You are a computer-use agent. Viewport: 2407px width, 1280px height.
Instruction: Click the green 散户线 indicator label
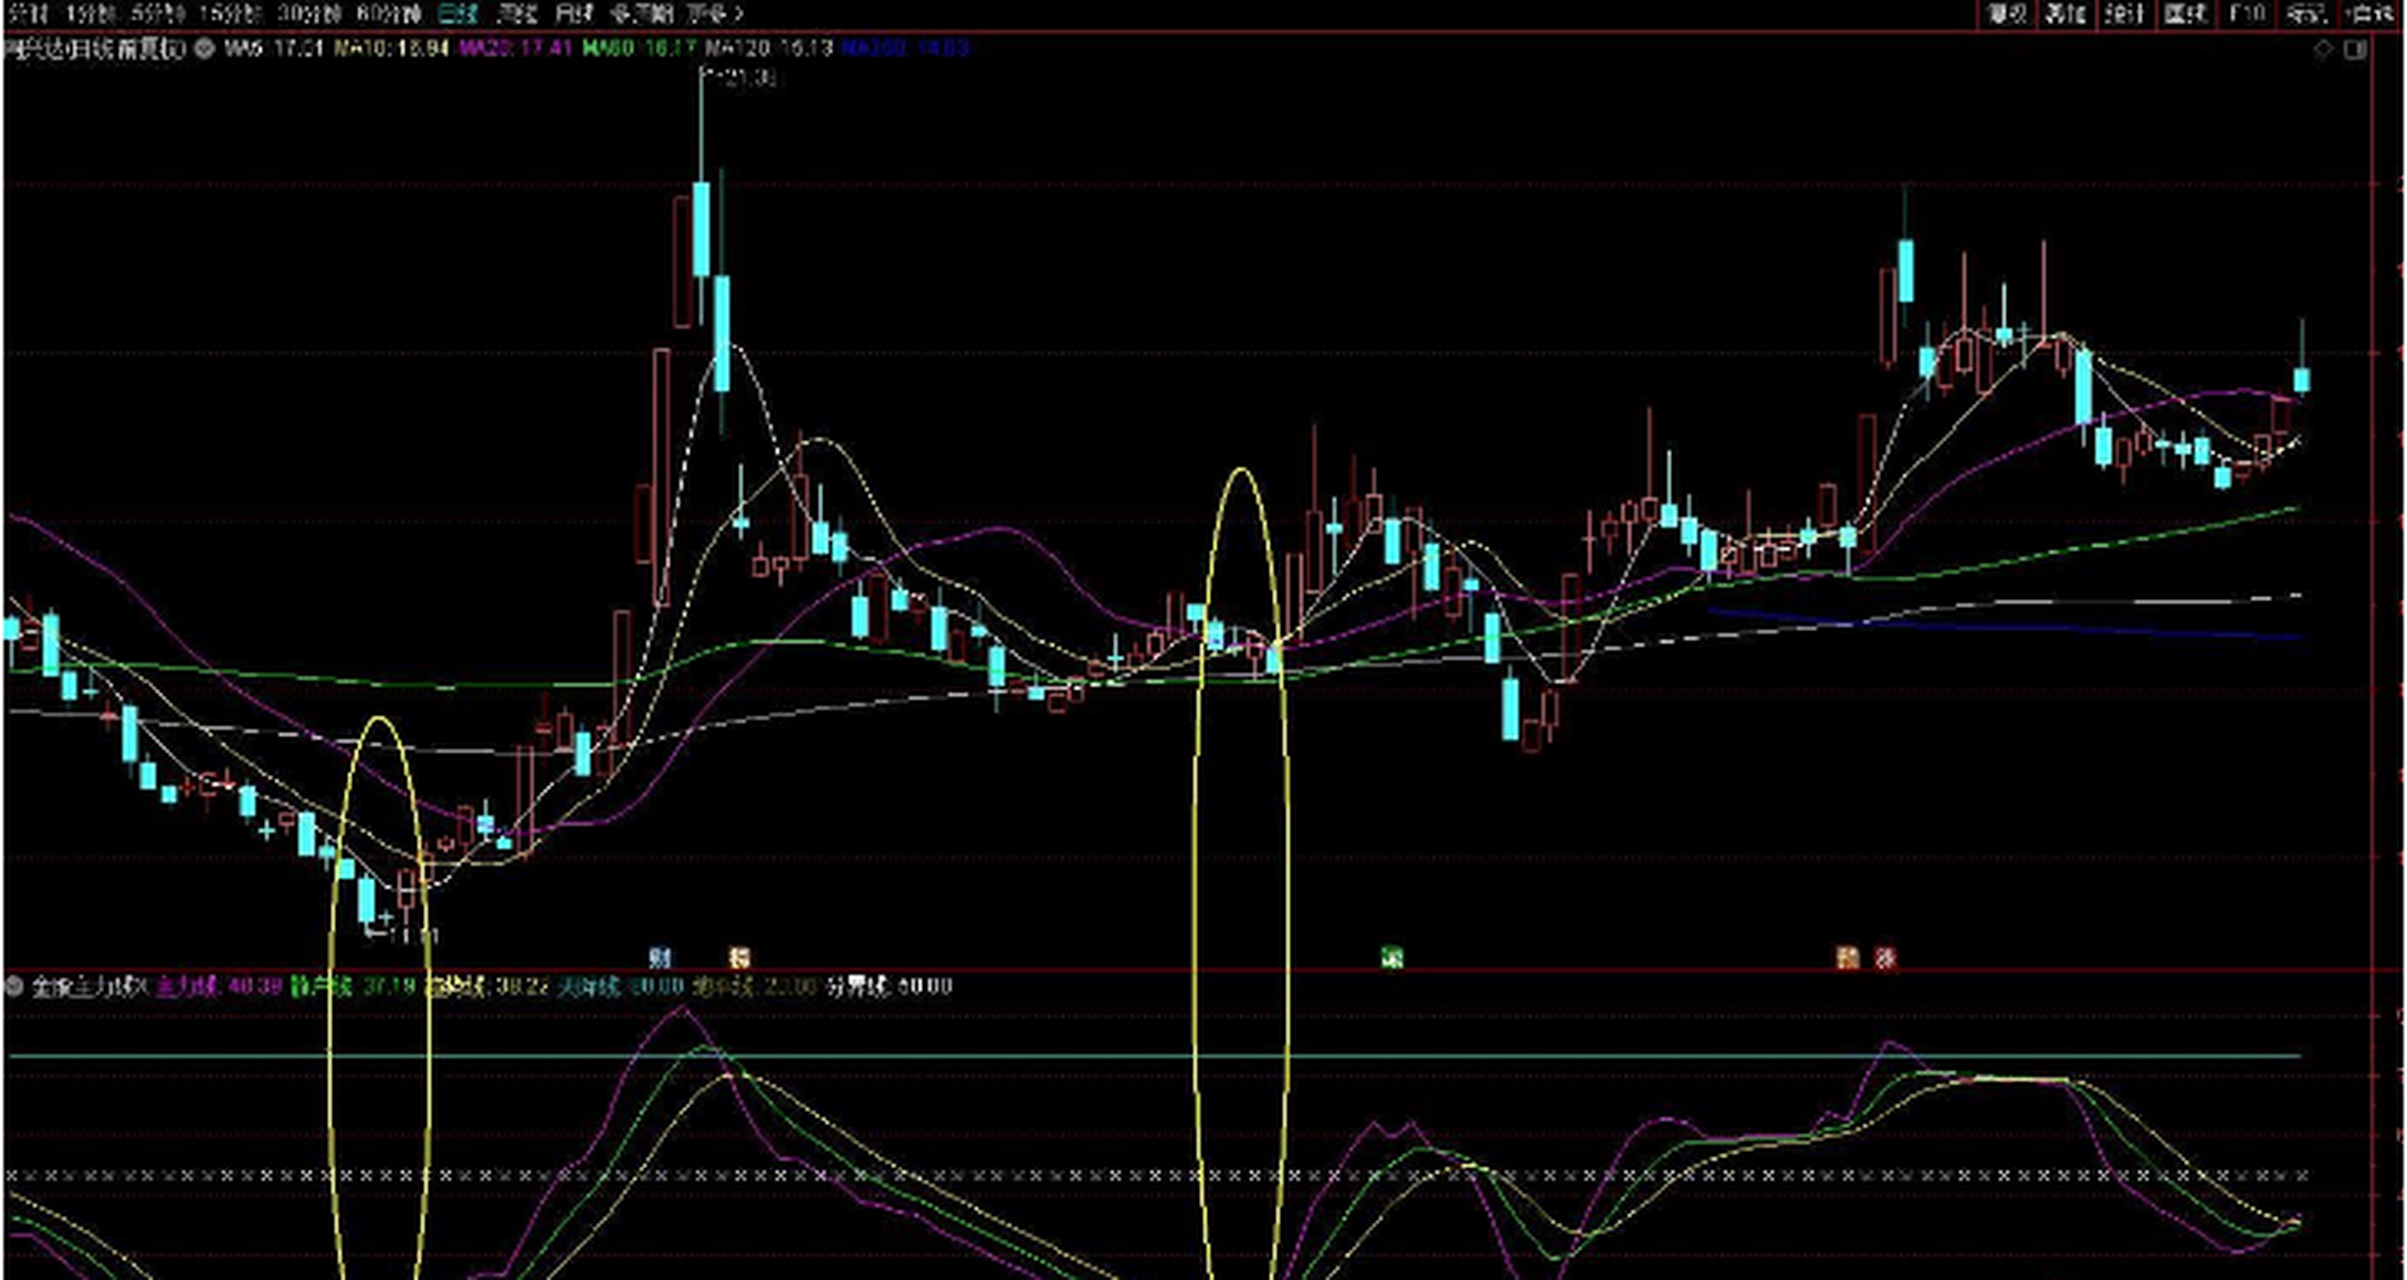[x=352, y=987]
